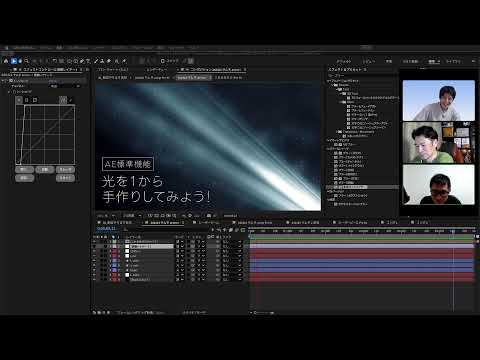Screen dimensions: 480x360
Task: Select the second layer name in timeline
Action: pos(152,246)
